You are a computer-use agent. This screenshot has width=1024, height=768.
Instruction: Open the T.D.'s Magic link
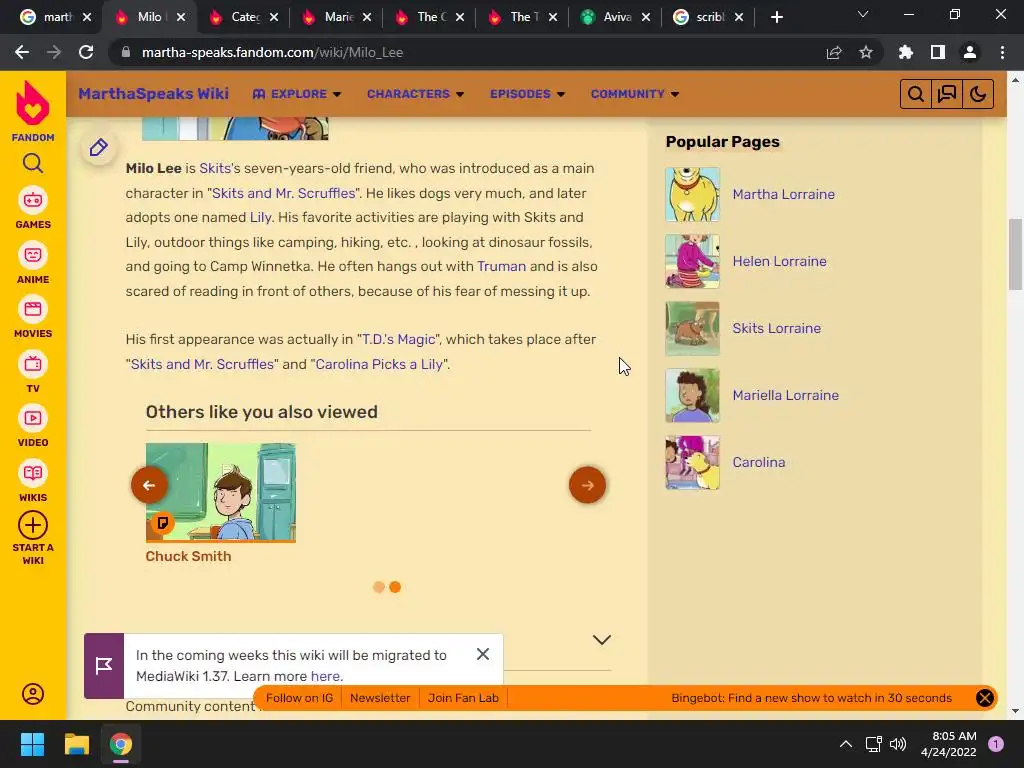(x=398, y=340)
